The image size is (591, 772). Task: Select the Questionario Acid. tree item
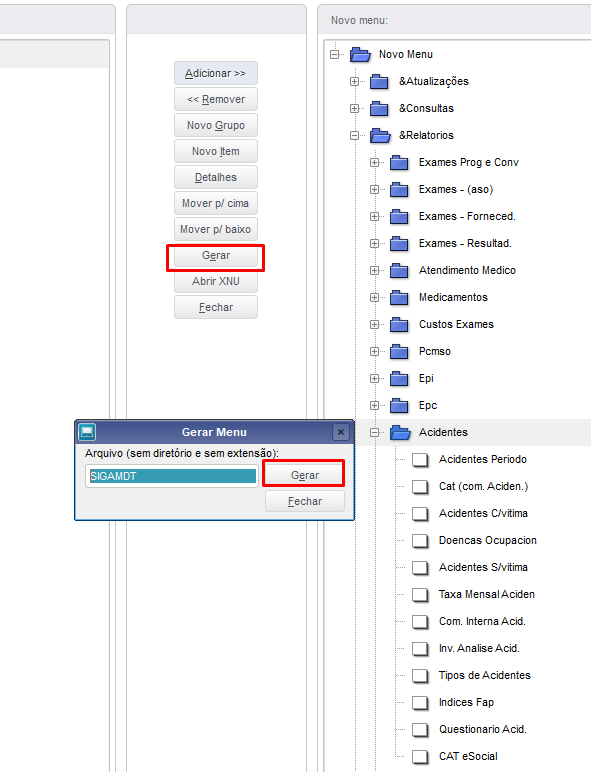pyautogui.click(x=483, y=729)
